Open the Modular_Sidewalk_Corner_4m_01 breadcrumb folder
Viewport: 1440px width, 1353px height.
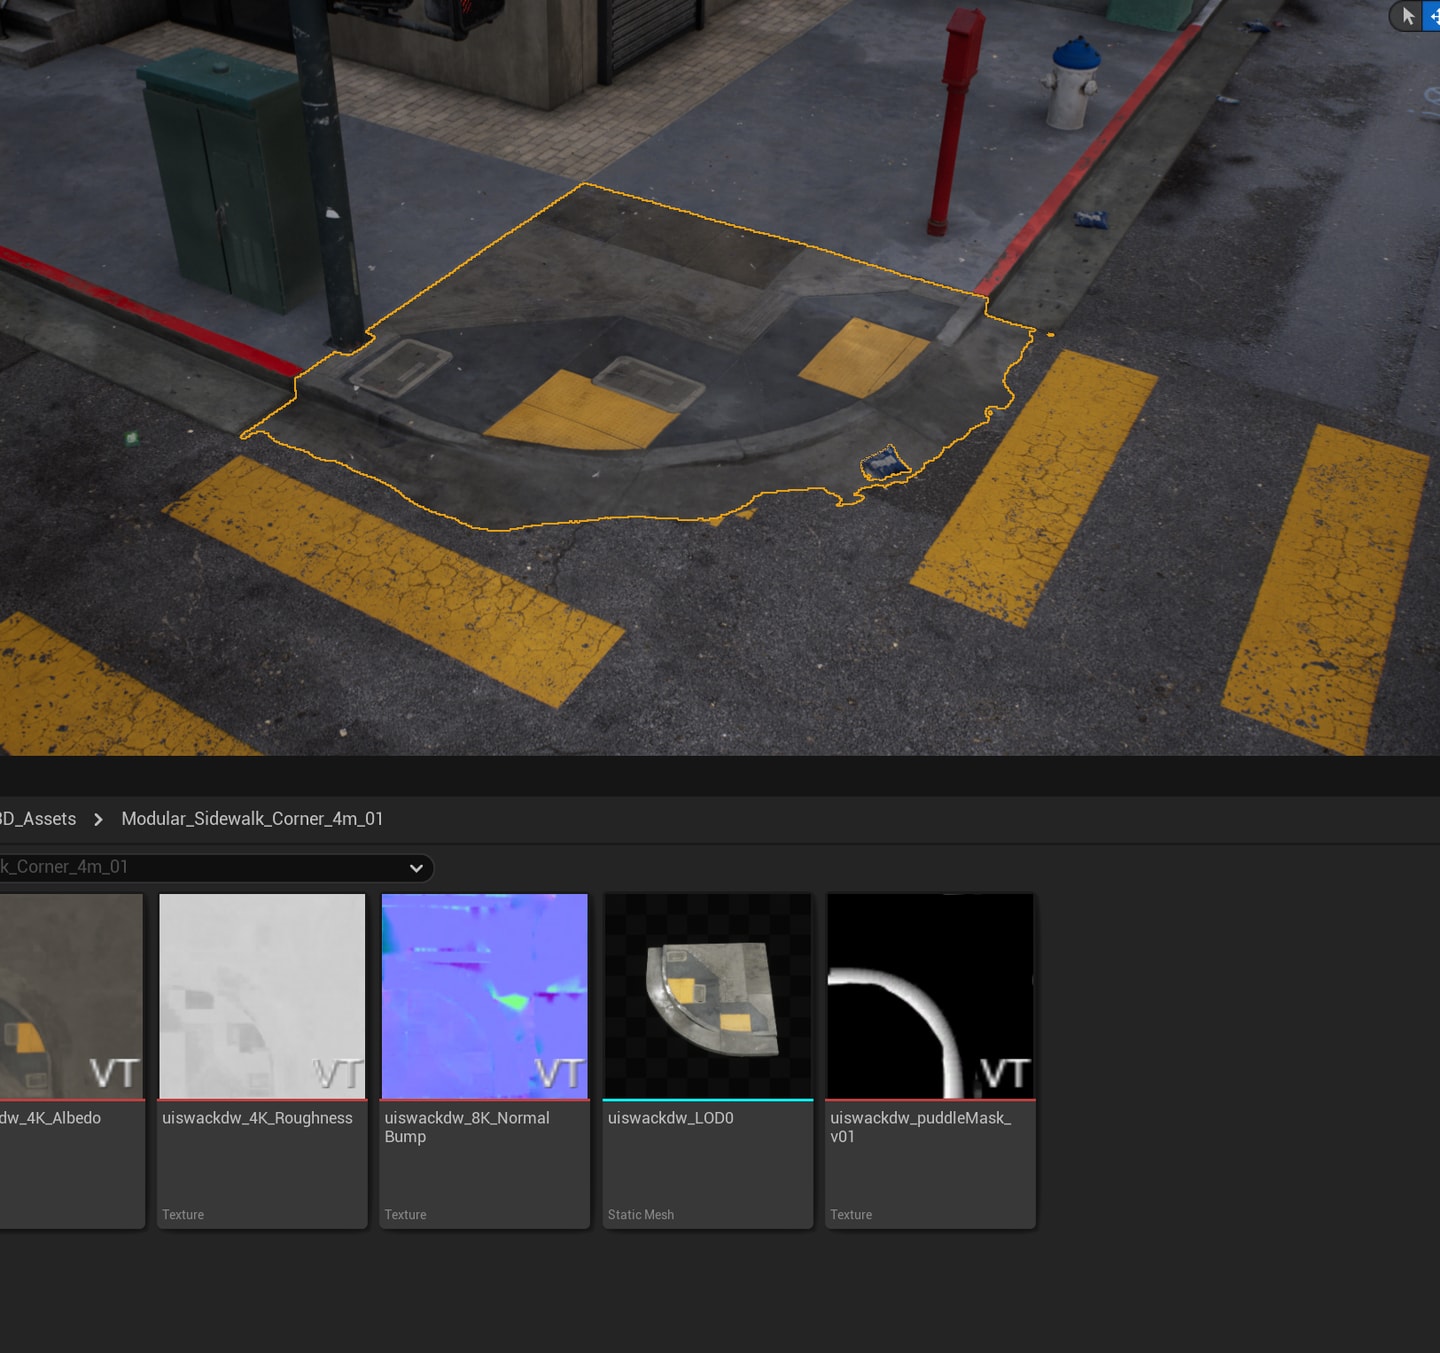click(x=252, y=819)
